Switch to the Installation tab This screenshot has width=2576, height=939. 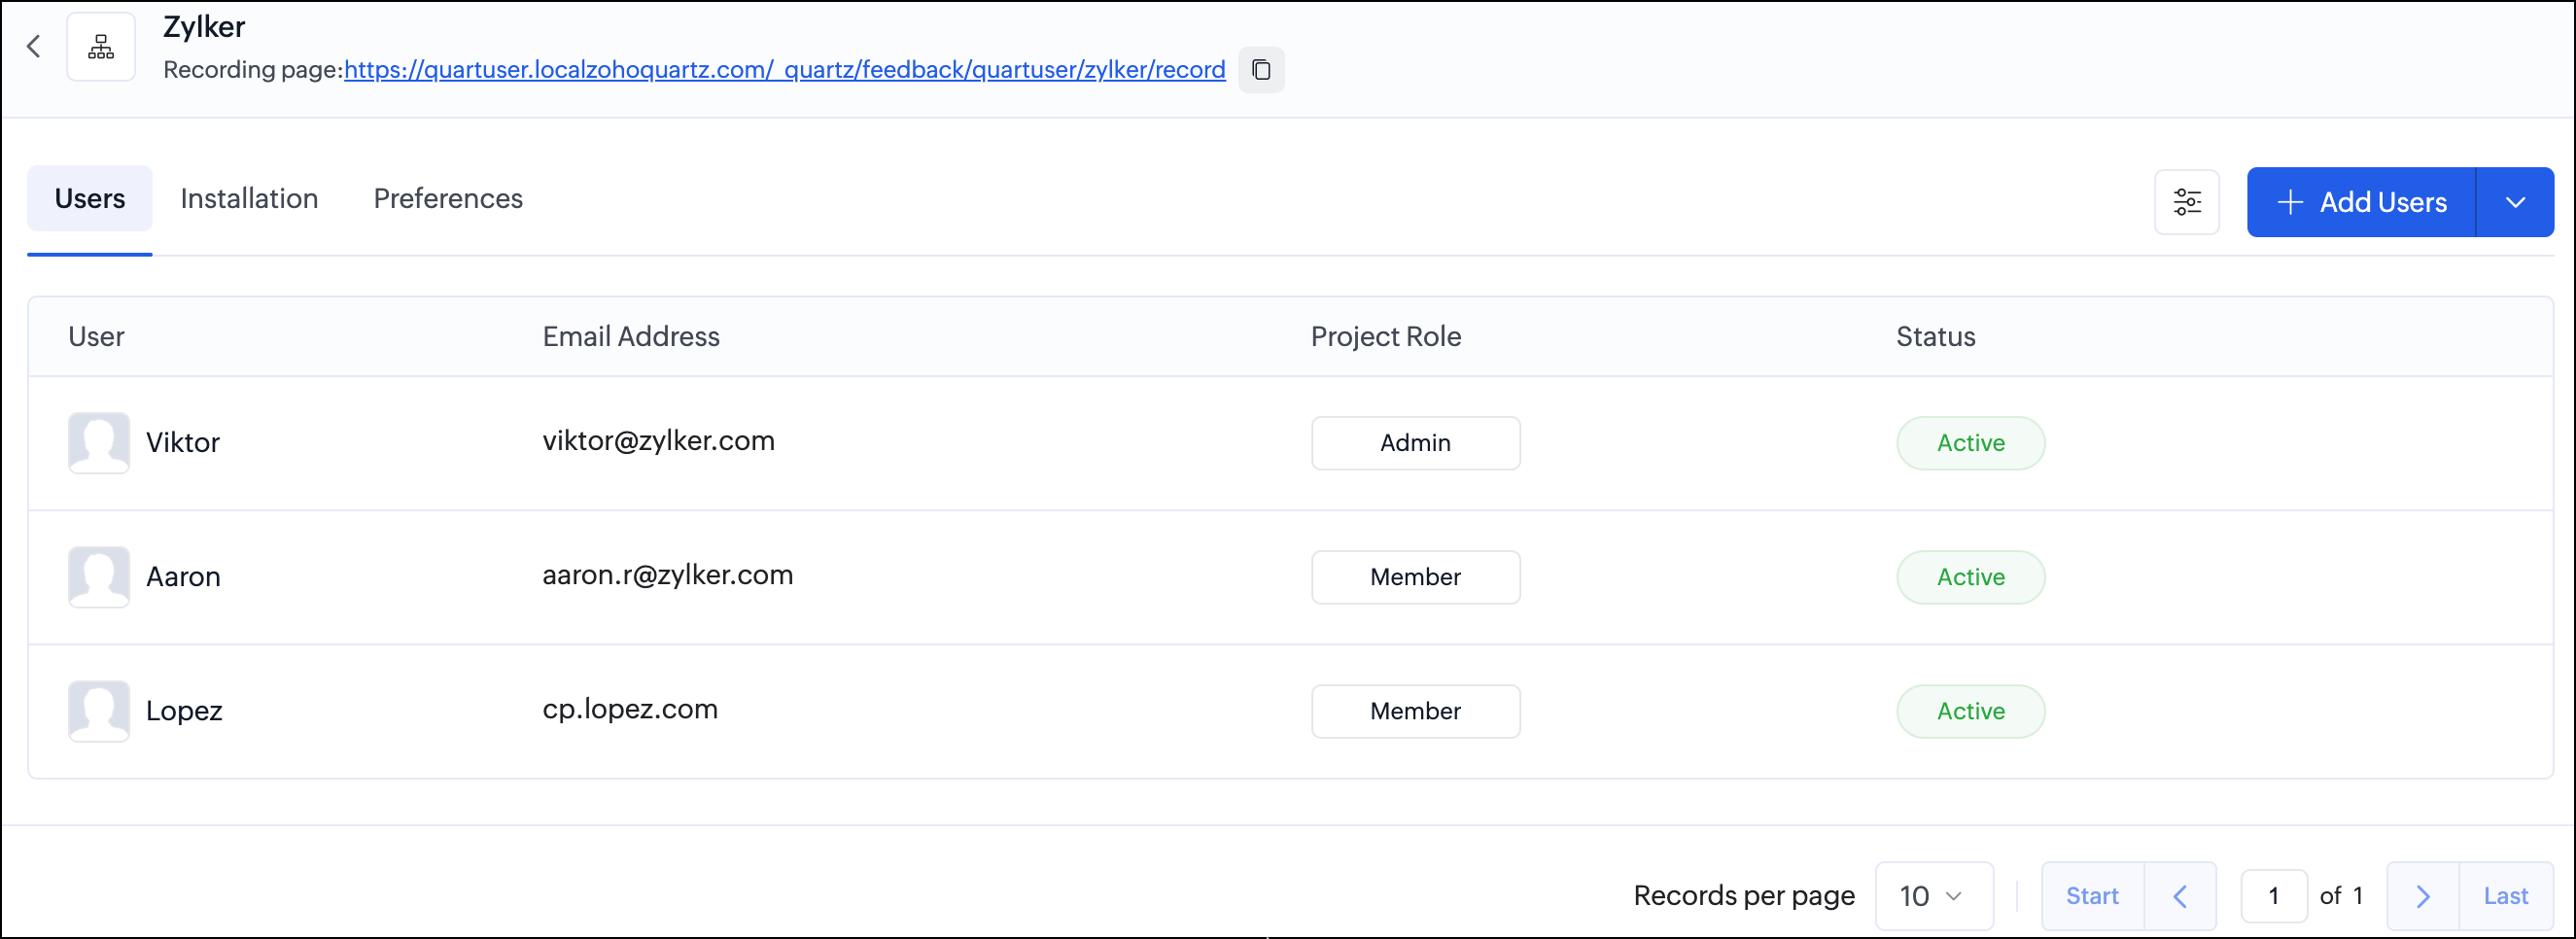pos(249,198)
